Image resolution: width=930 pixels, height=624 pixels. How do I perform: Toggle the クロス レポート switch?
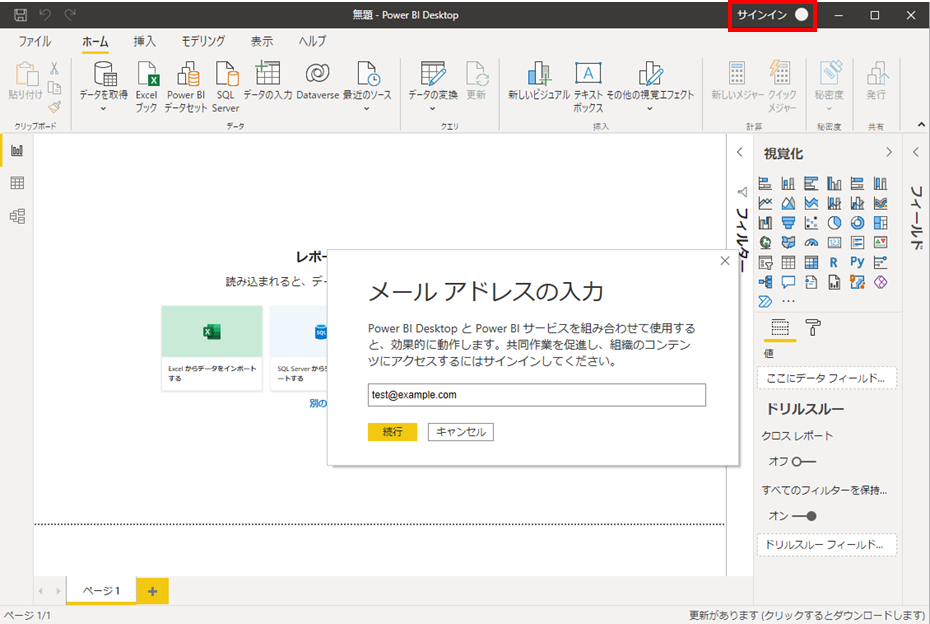coord(804,462)
